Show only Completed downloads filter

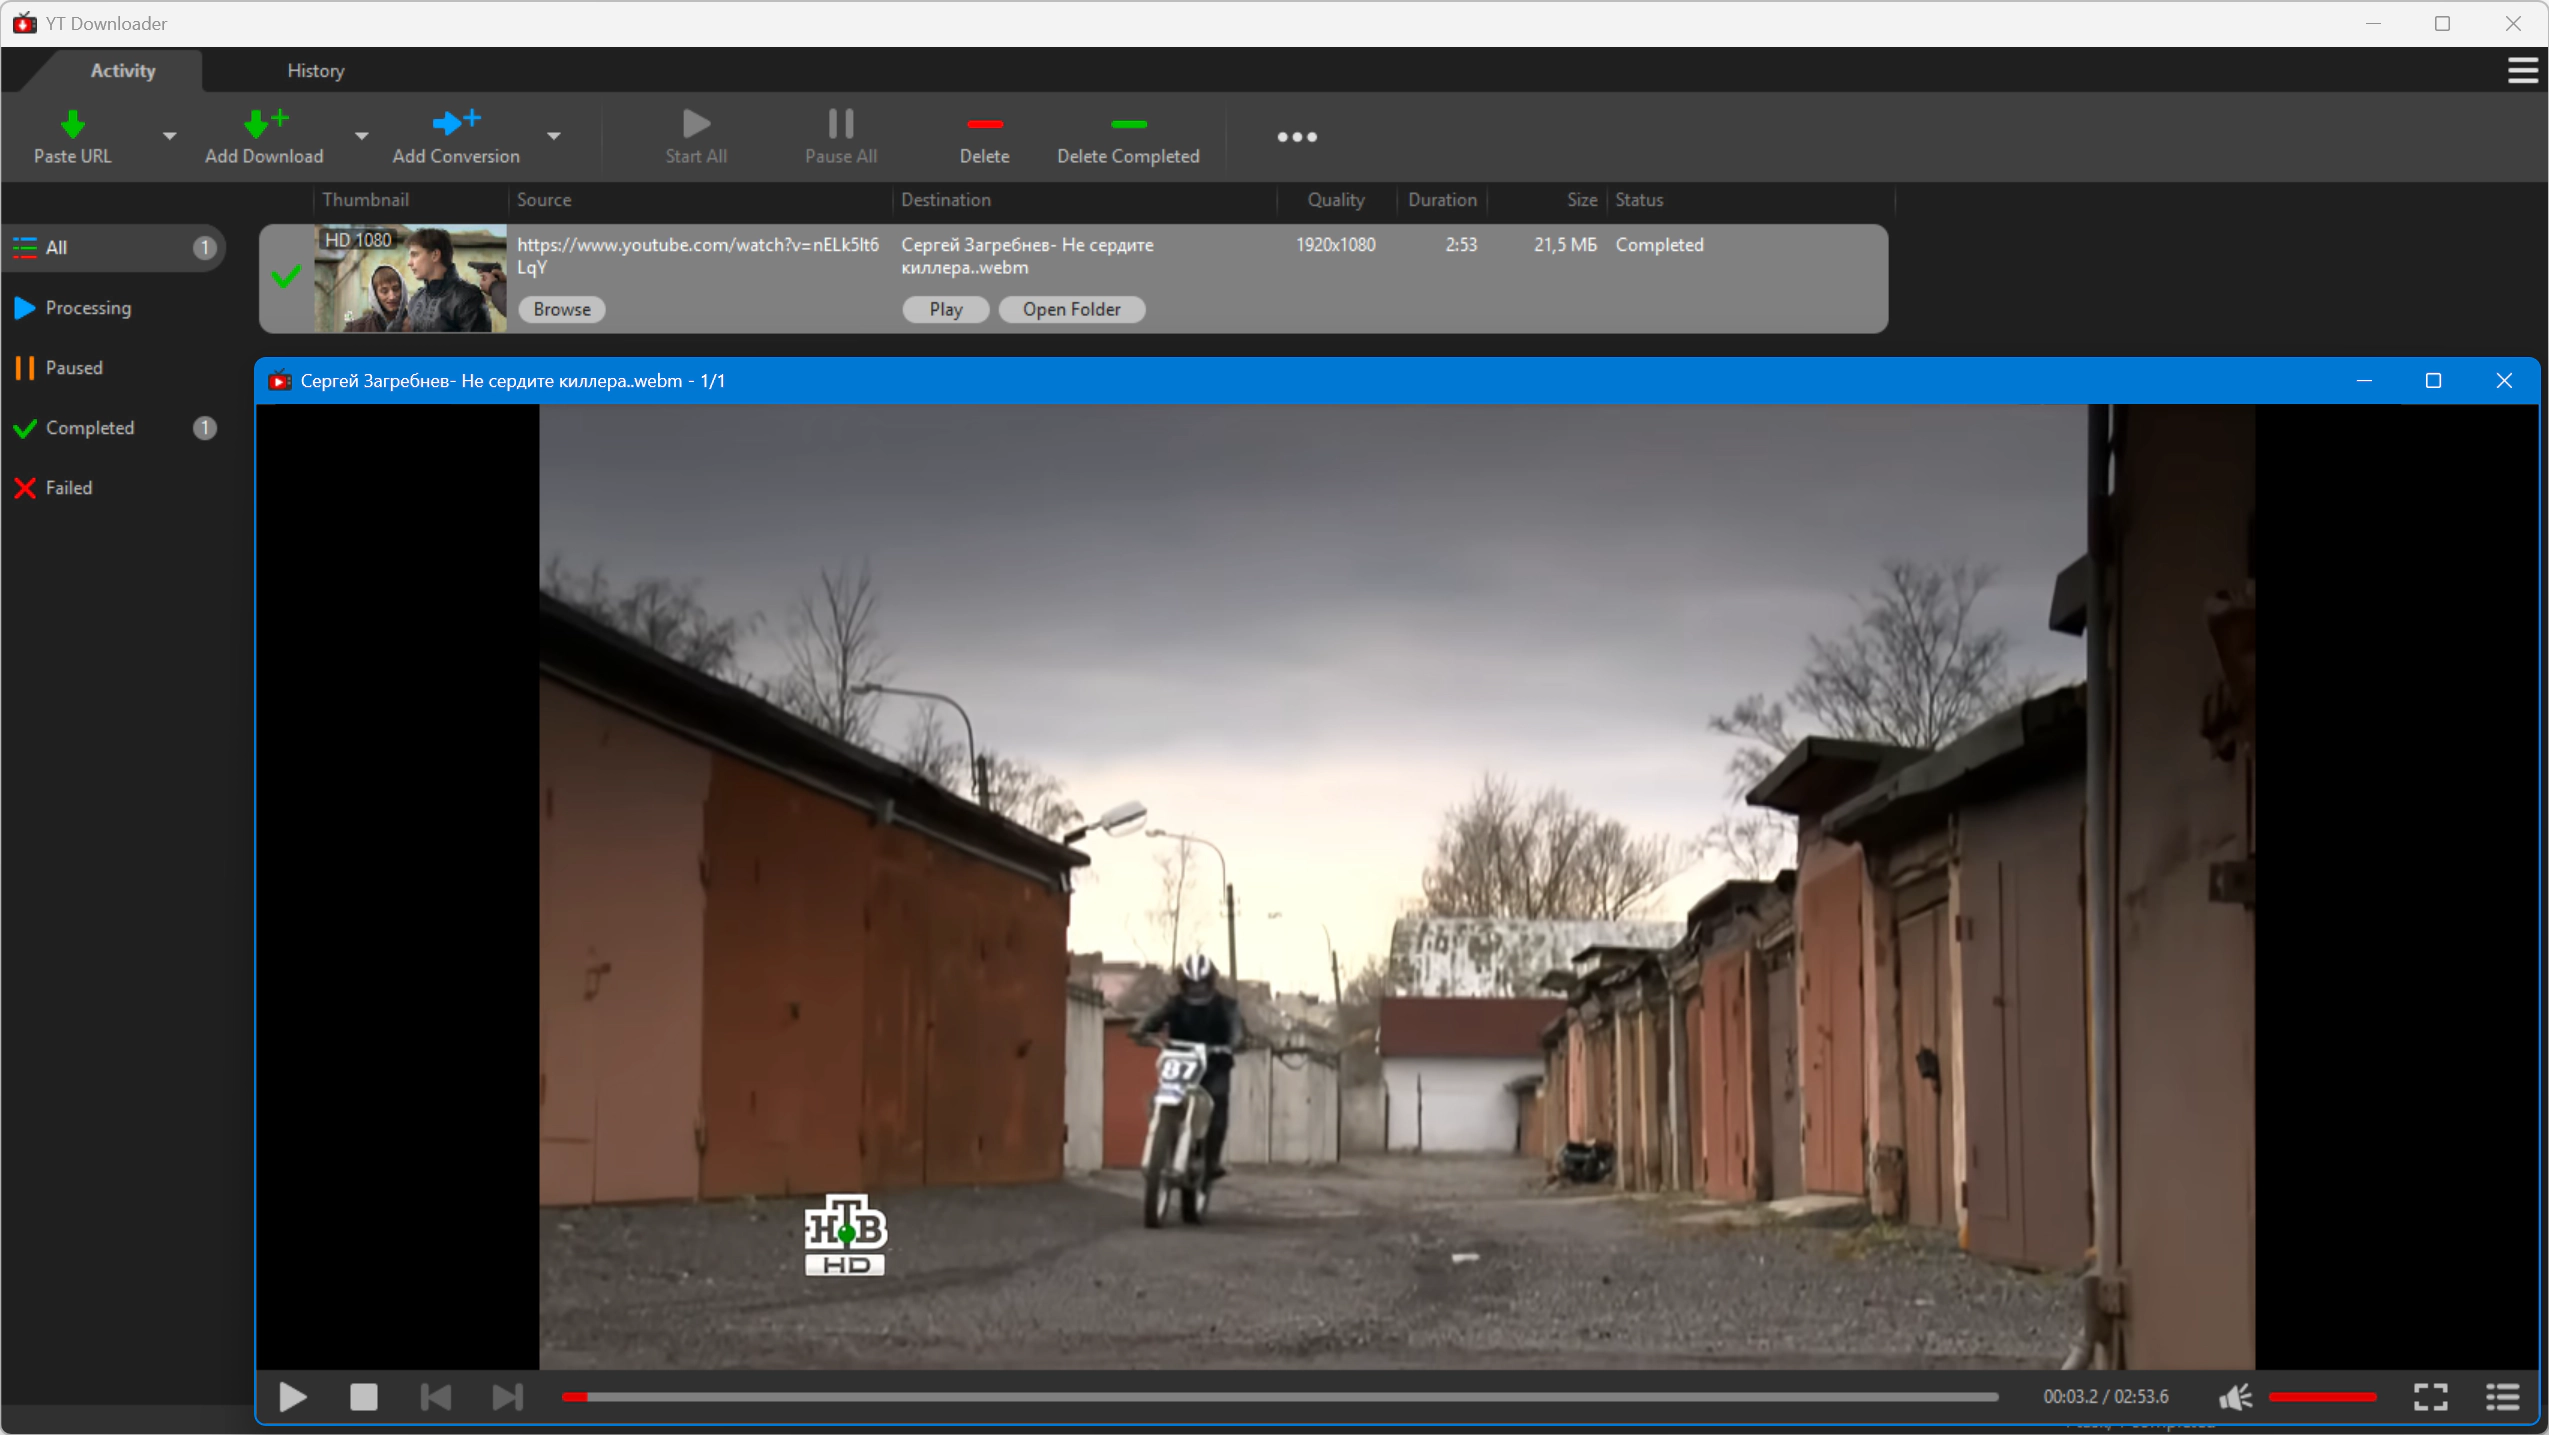tap(90, 428)
